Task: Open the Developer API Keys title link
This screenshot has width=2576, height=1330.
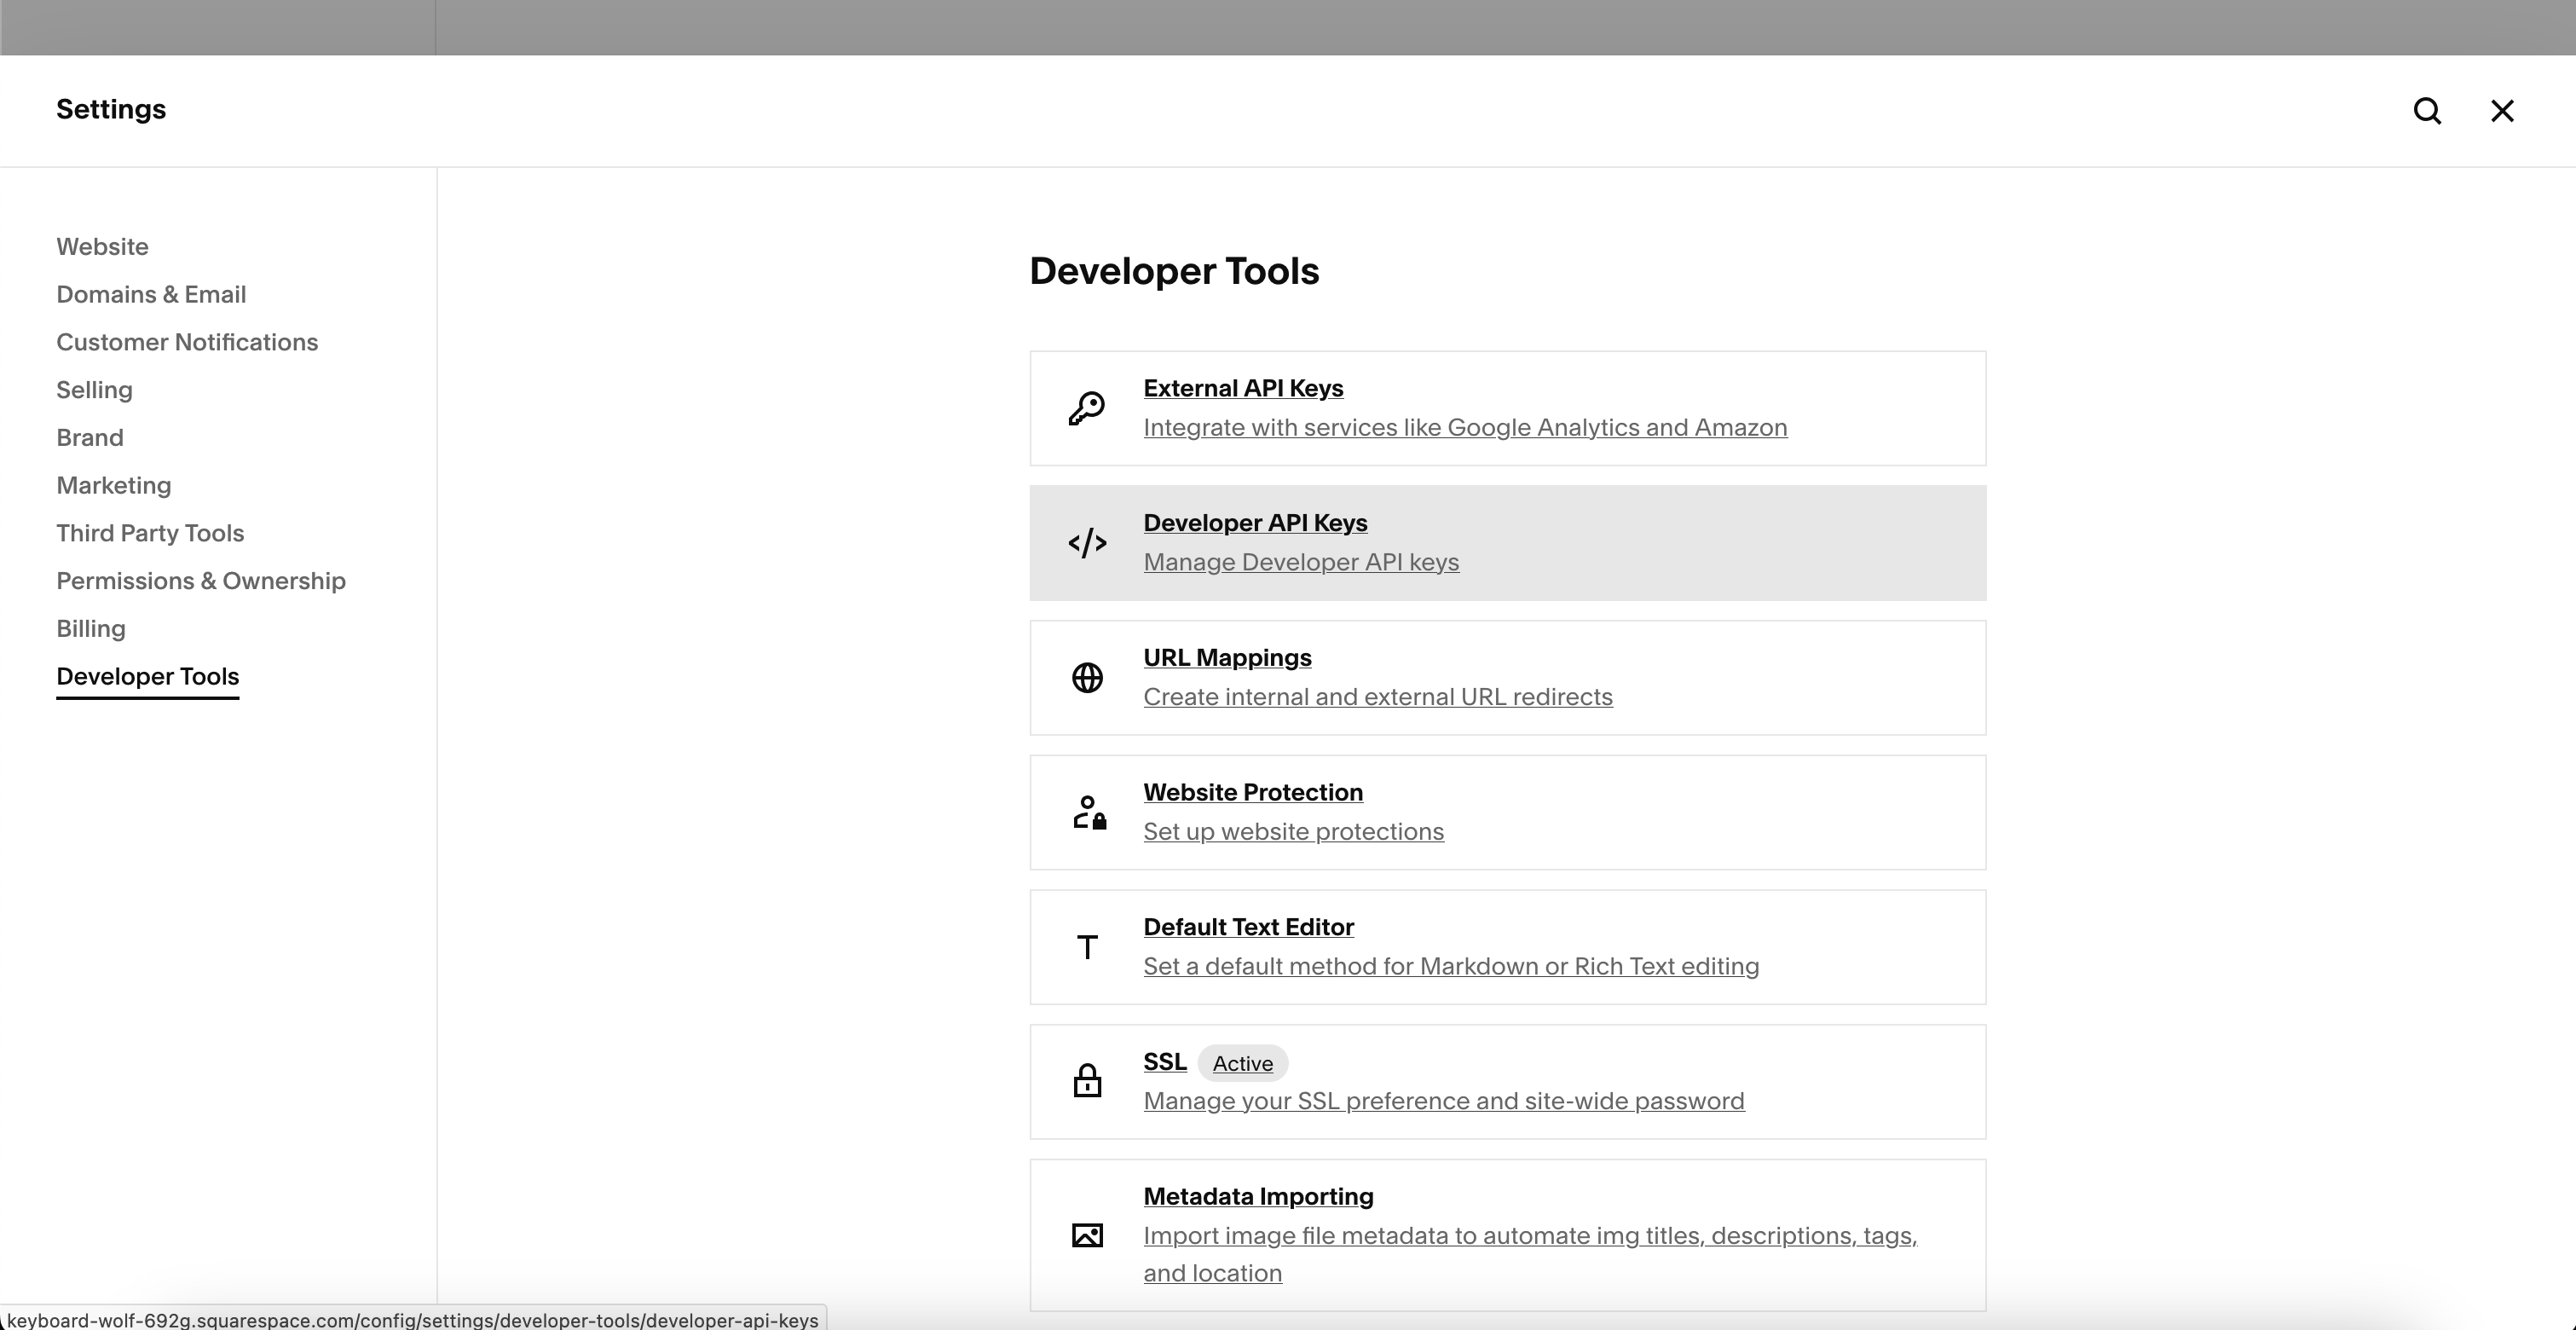Action: [x=1255, y=523]
